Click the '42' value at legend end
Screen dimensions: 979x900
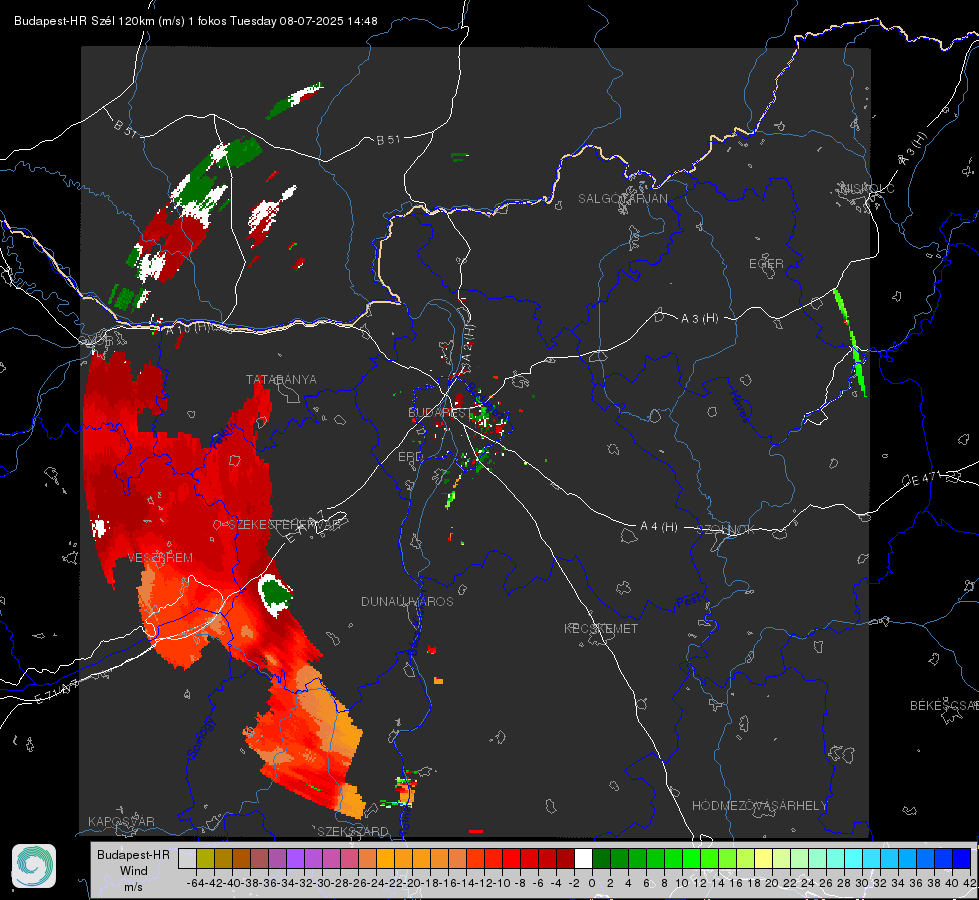(970, 883)
